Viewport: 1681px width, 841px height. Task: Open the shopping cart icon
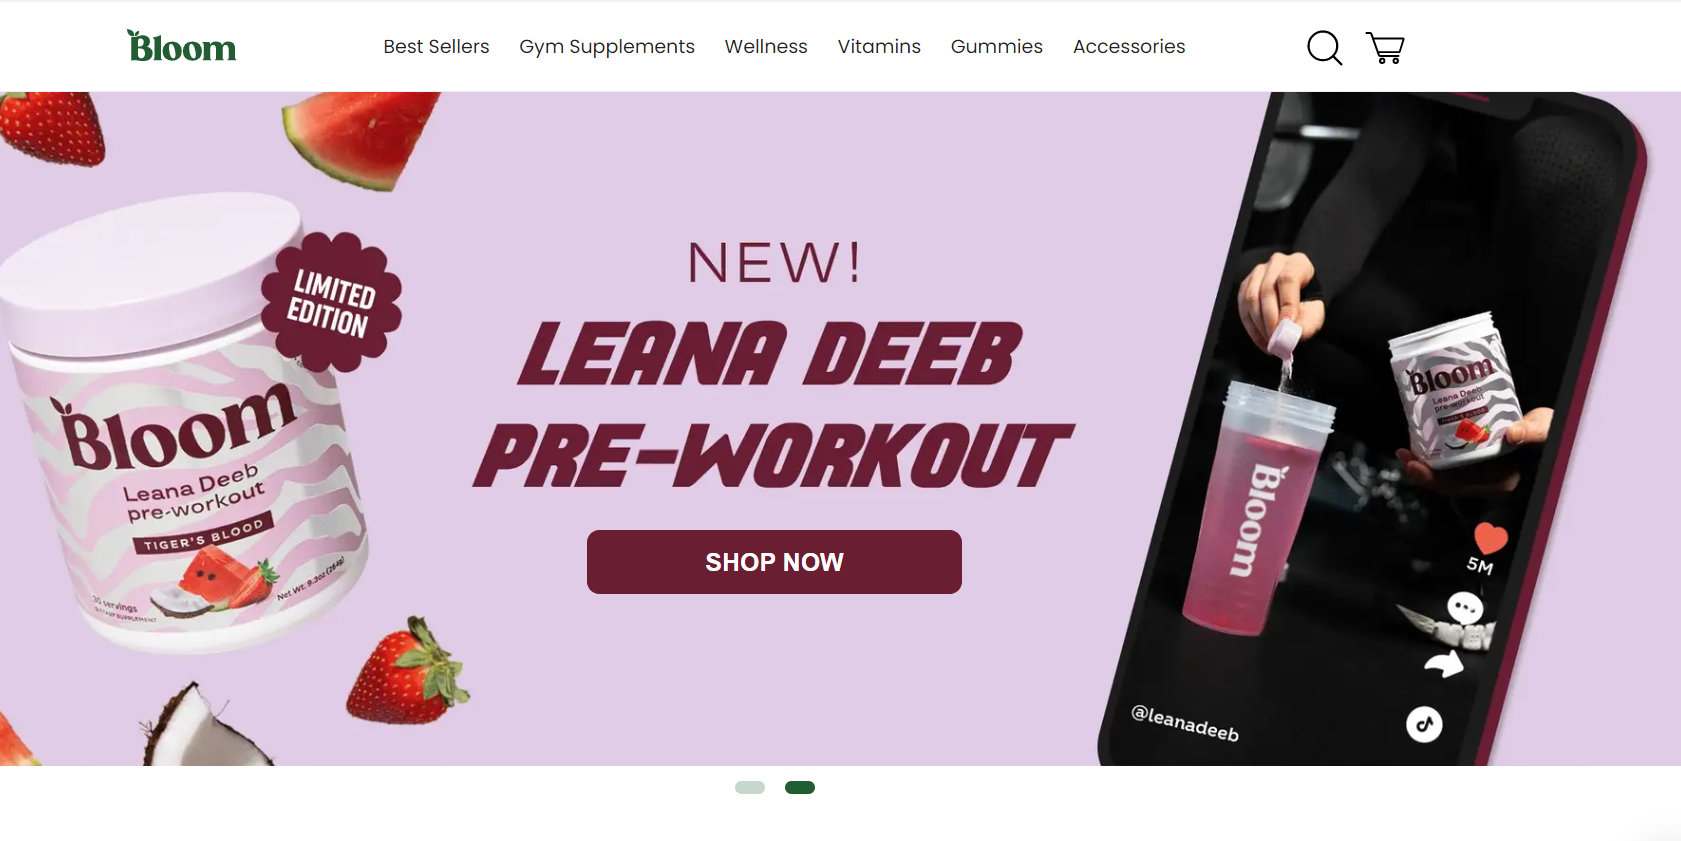point(1385,47)
